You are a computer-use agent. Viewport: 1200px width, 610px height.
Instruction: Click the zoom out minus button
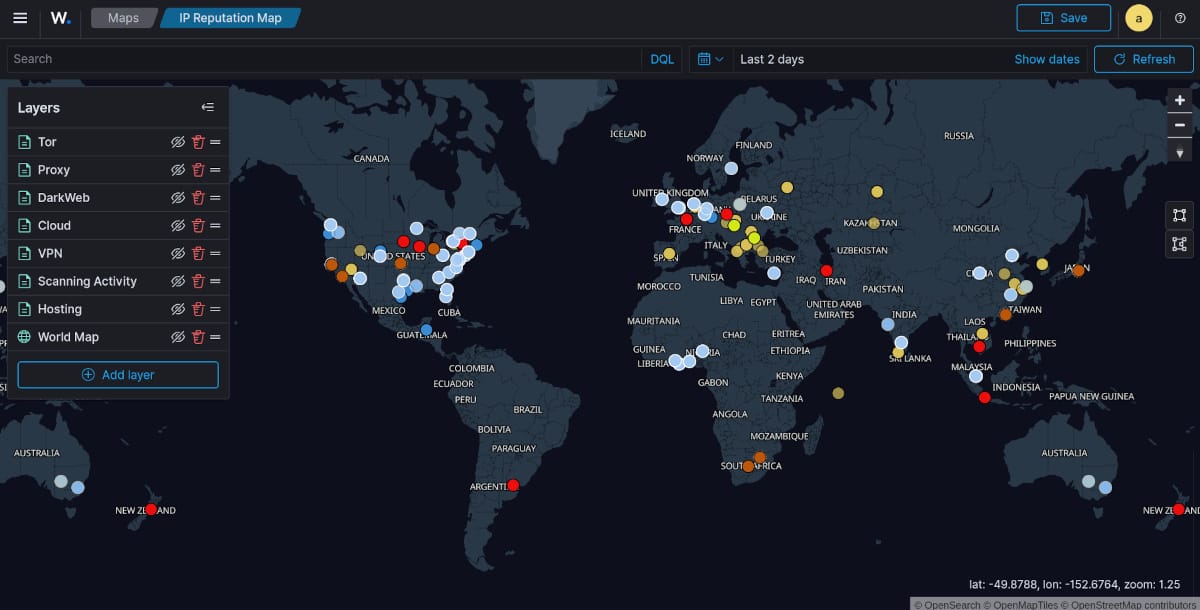[x=1180, y=125]
